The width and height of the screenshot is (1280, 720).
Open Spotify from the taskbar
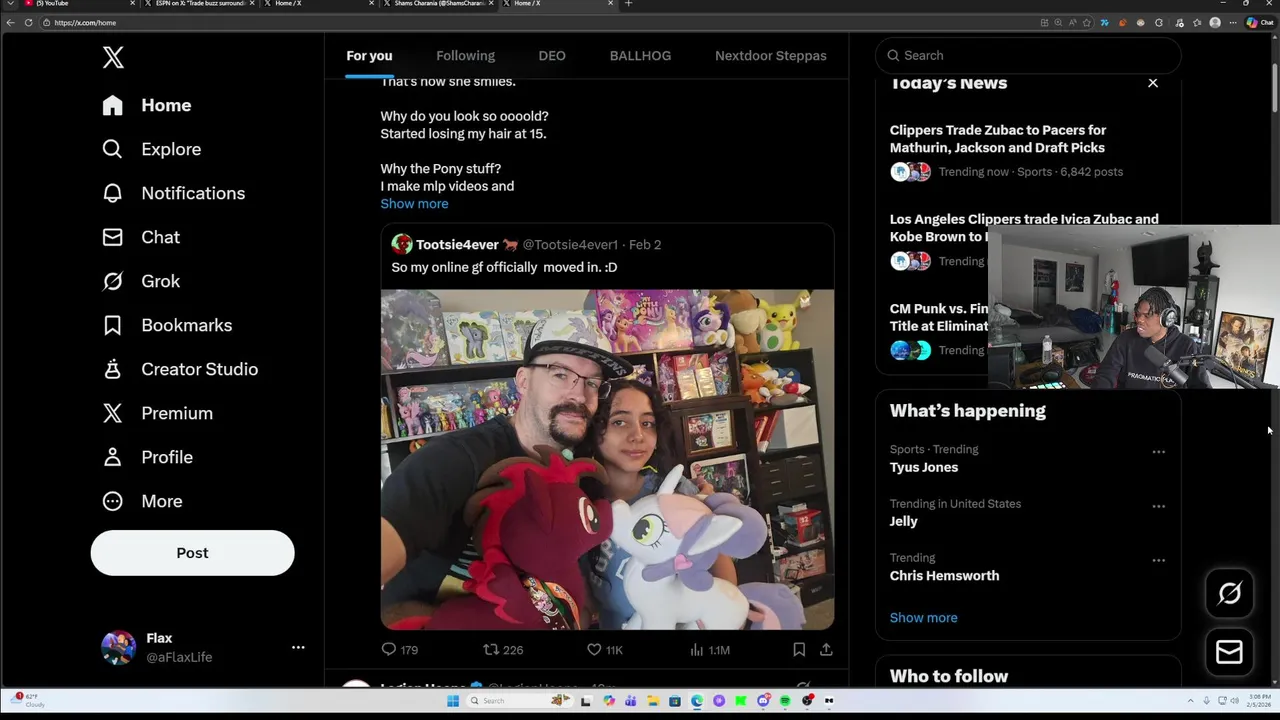point(785,701)
